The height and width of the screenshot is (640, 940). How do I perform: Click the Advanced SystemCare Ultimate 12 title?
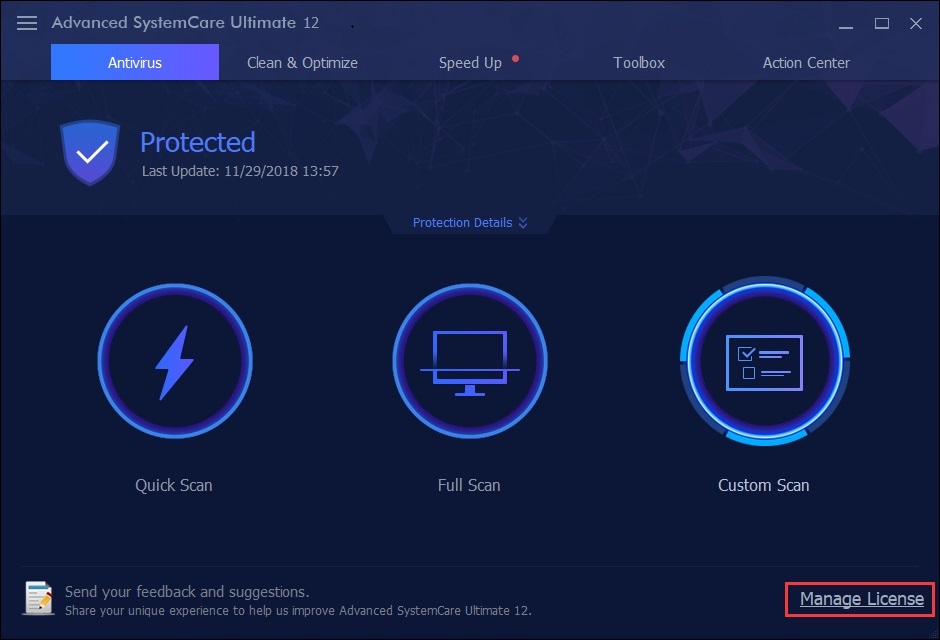point(185,23)
